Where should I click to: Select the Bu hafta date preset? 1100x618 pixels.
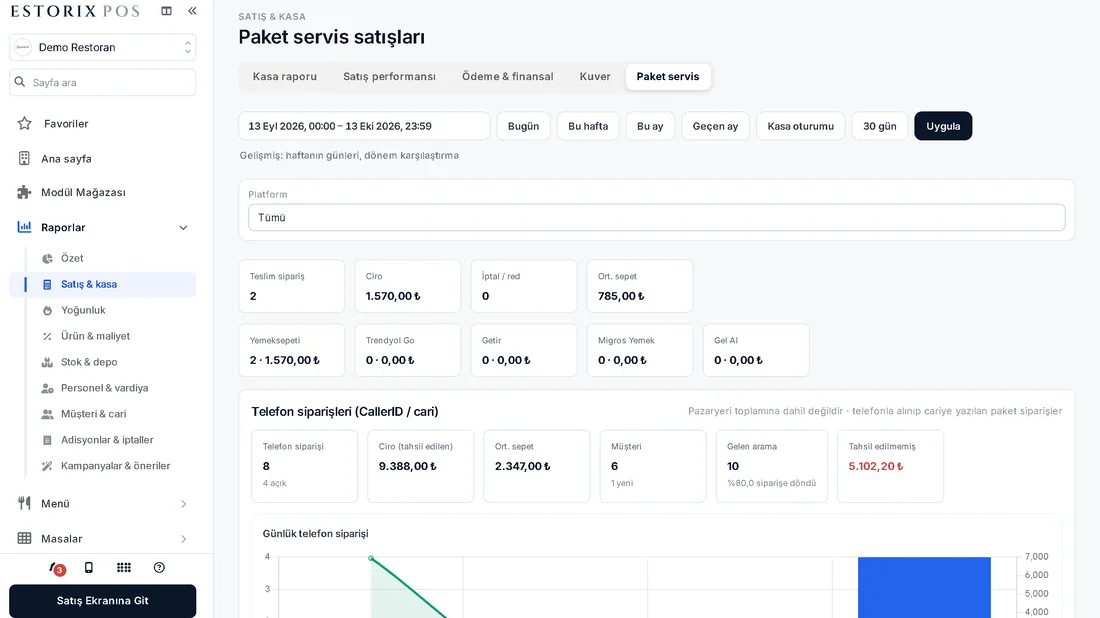pyautogui.click(x=588, y=126)
